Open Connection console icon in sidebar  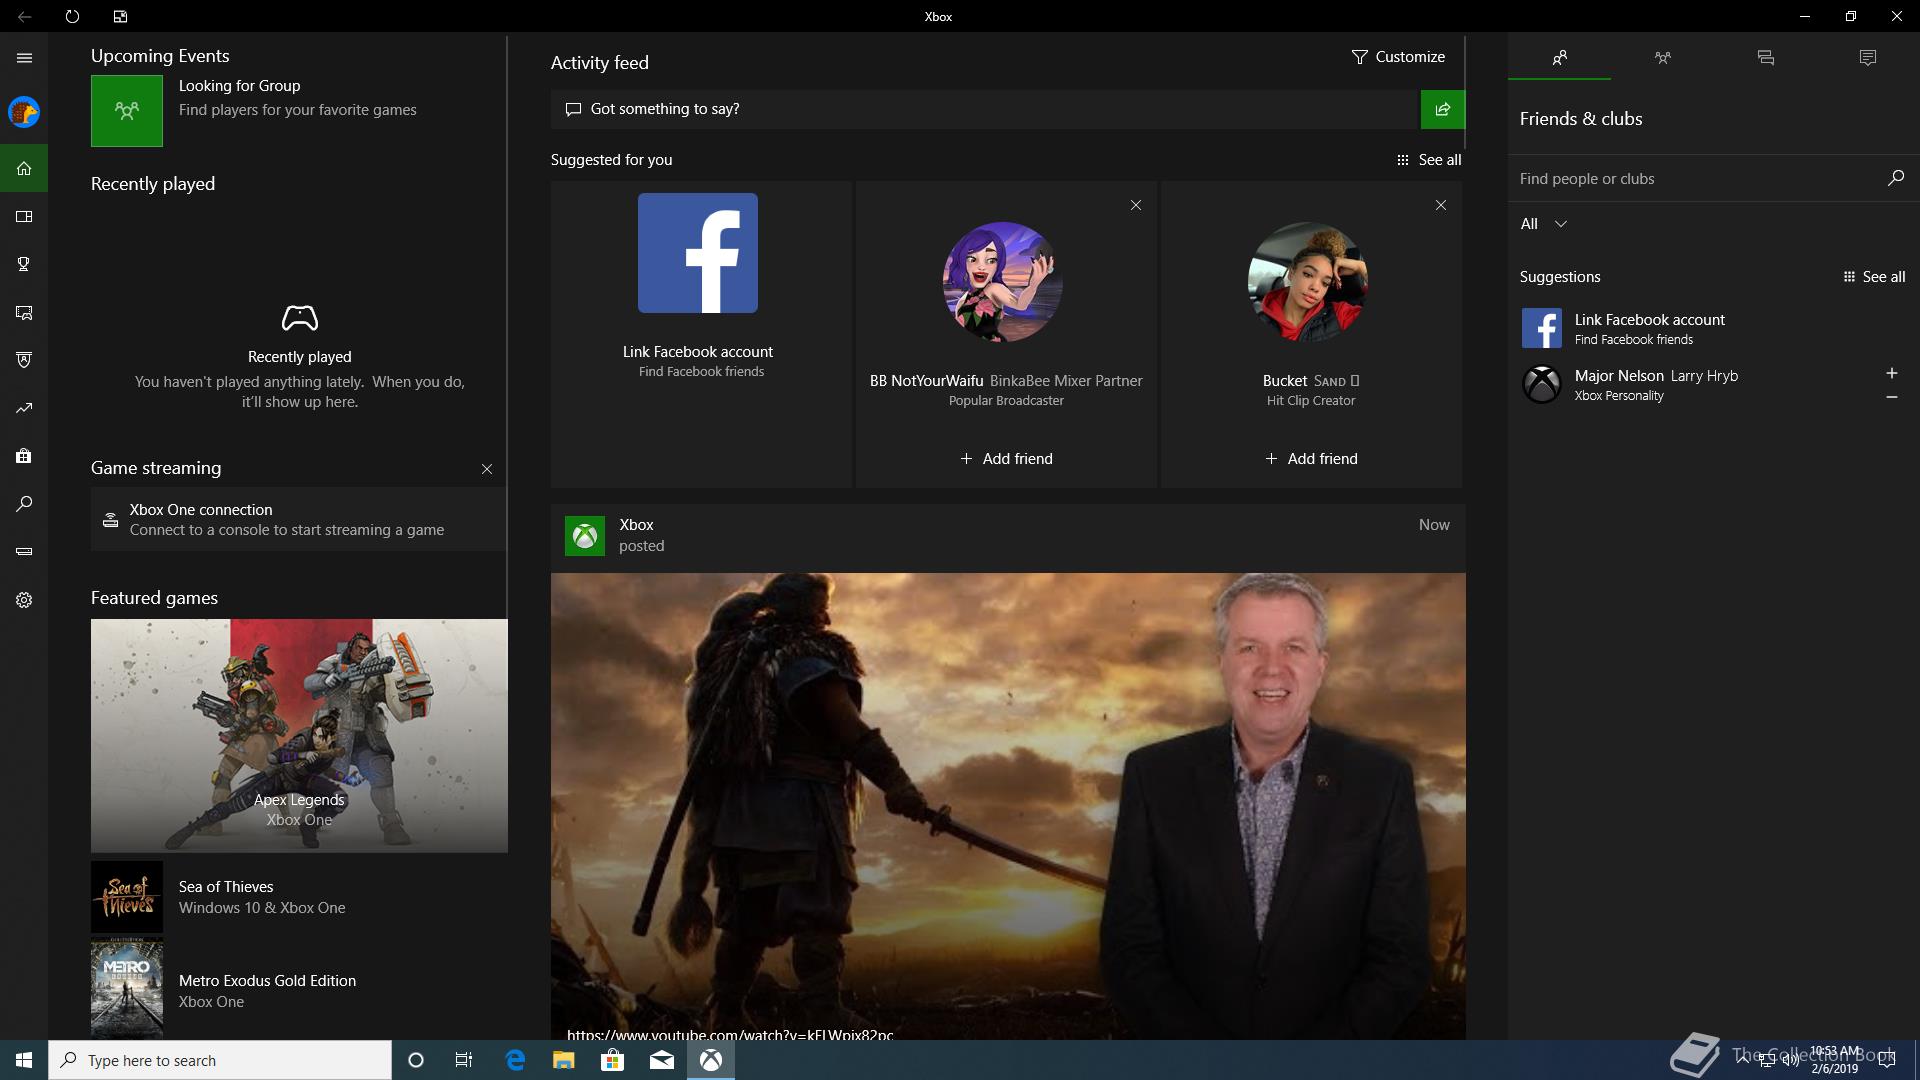(24, 551)
